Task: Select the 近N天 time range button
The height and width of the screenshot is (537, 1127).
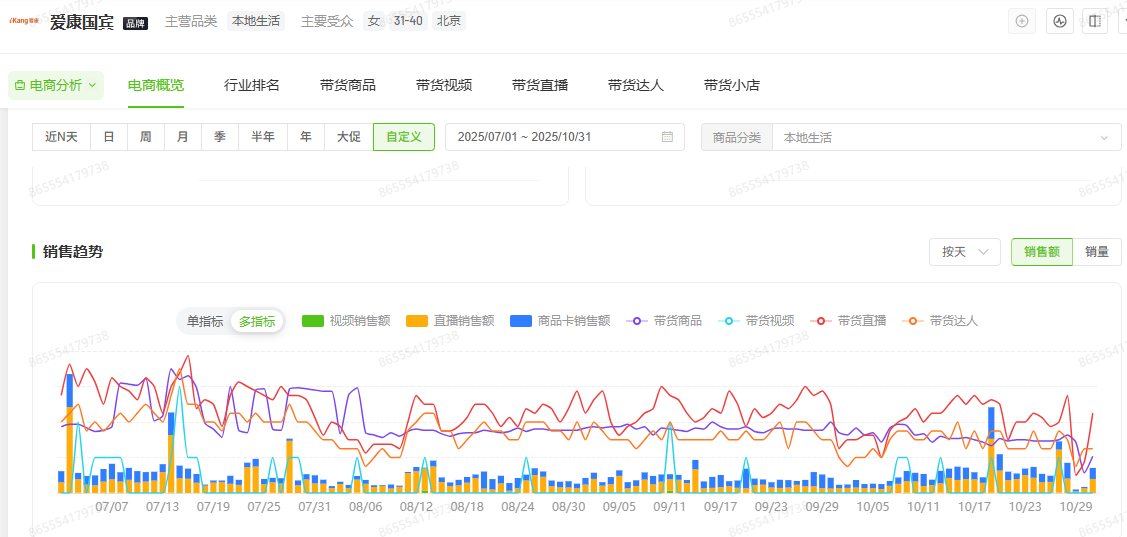Action: pos(61,137)
